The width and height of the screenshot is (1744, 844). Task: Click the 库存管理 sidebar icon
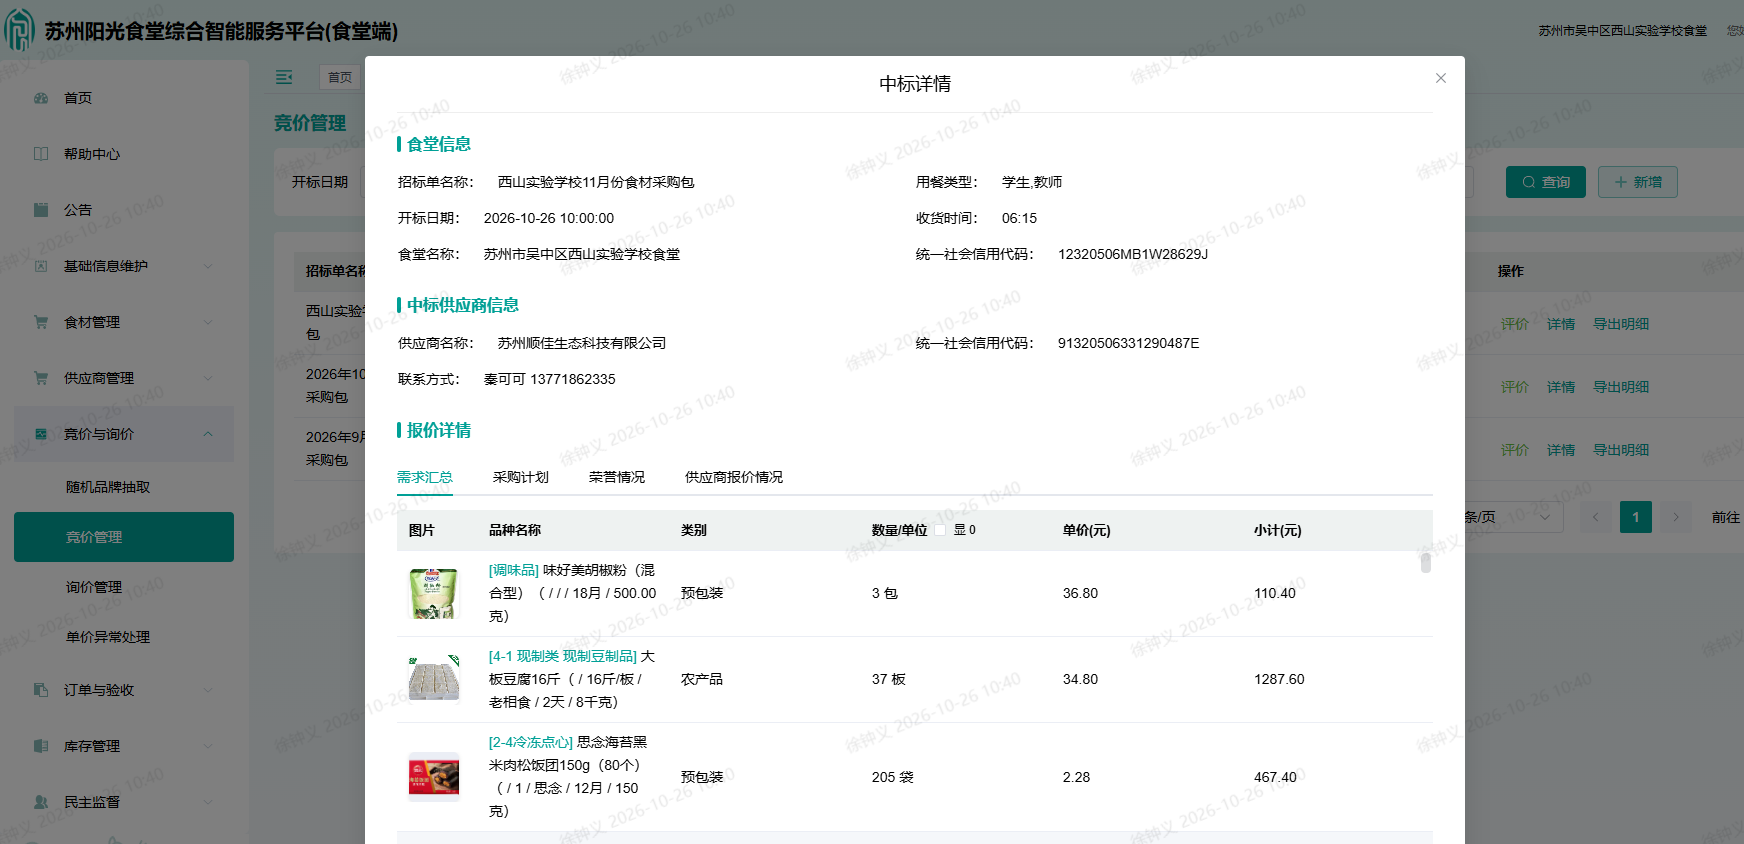(41, 746)
